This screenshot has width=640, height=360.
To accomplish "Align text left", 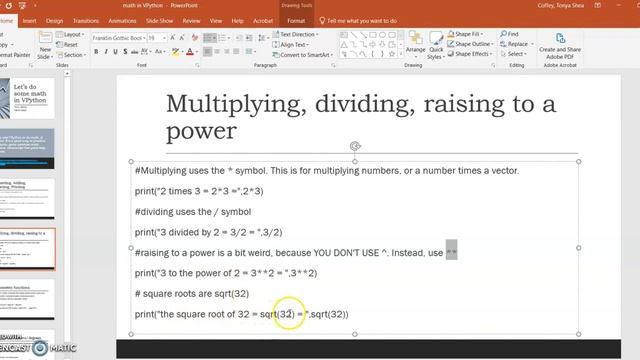I will (x=207, y=51).
